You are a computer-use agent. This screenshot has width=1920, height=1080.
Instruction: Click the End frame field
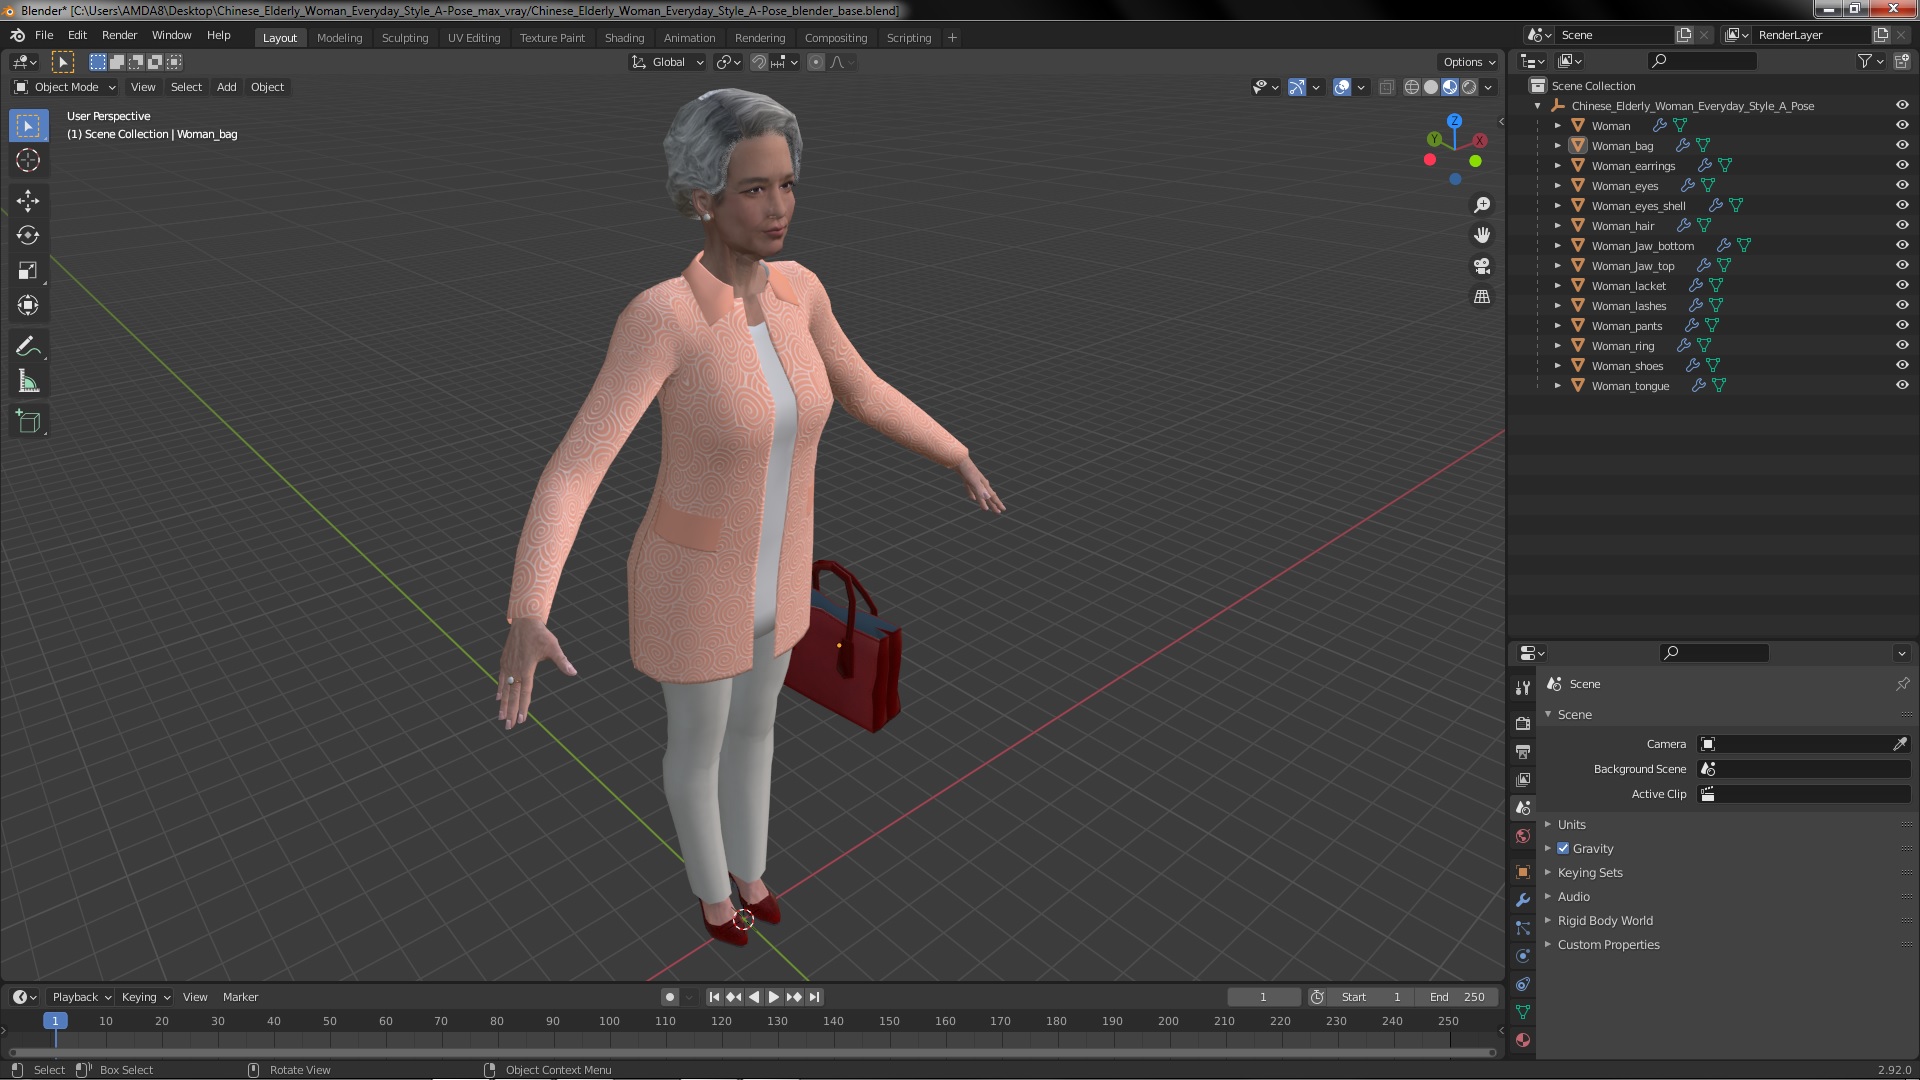(x=1458, y=997)
